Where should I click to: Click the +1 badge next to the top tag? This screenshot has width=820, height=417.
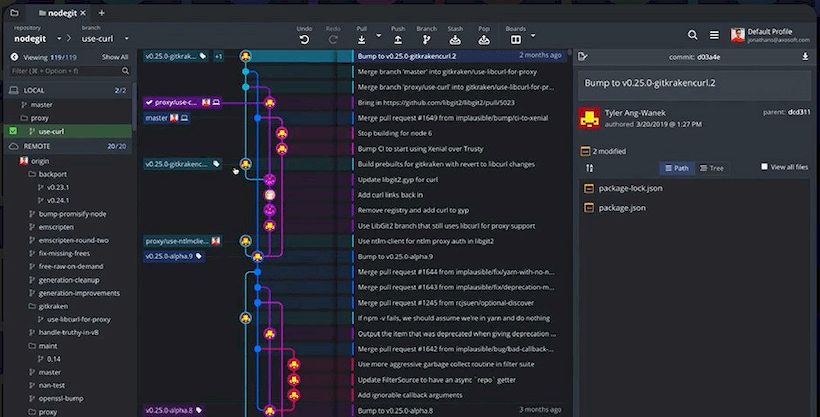point(219,56)
